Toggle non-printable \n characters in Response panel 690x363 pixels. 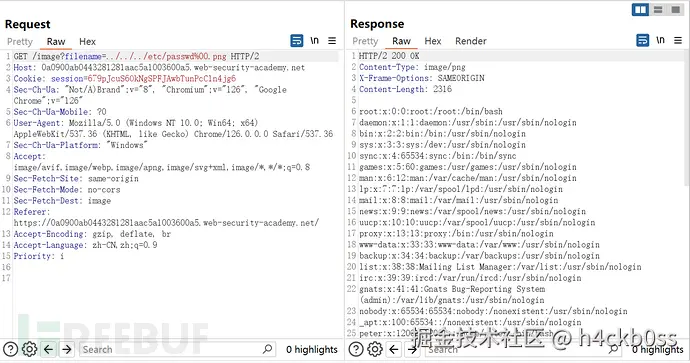click(x=660, y=40)
